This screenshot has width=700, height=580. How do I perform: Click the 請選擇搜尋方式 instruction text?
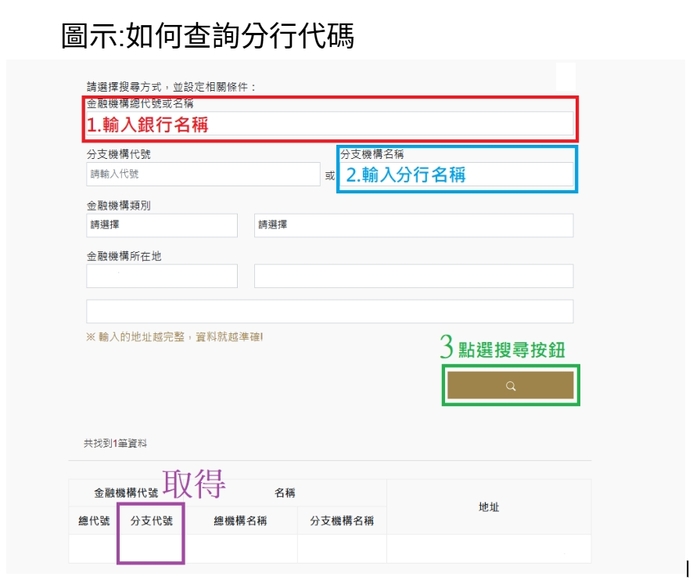(x=171, y=87)
